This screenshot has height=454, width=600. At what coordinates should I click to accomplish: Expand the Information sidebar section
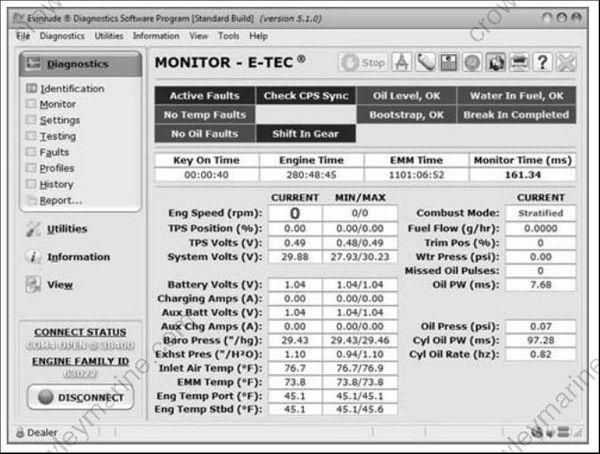click(78, 257)
